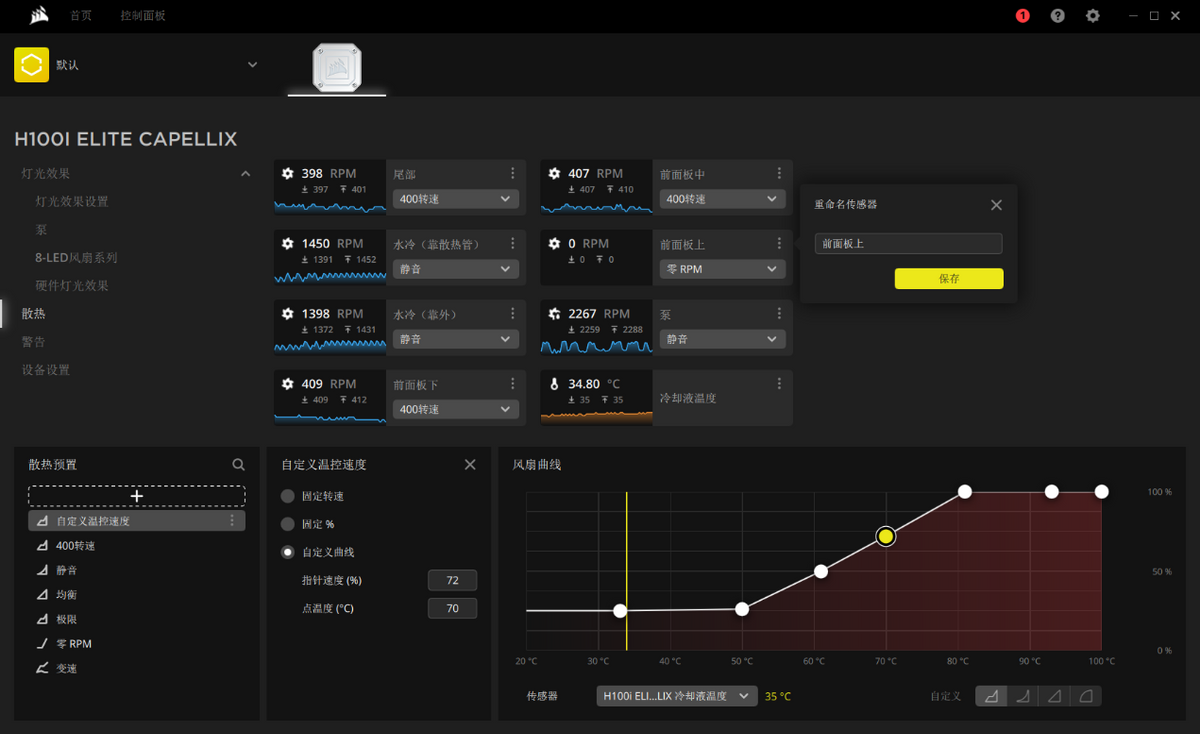Open iCUE settings gear icon

[1093, 16]
